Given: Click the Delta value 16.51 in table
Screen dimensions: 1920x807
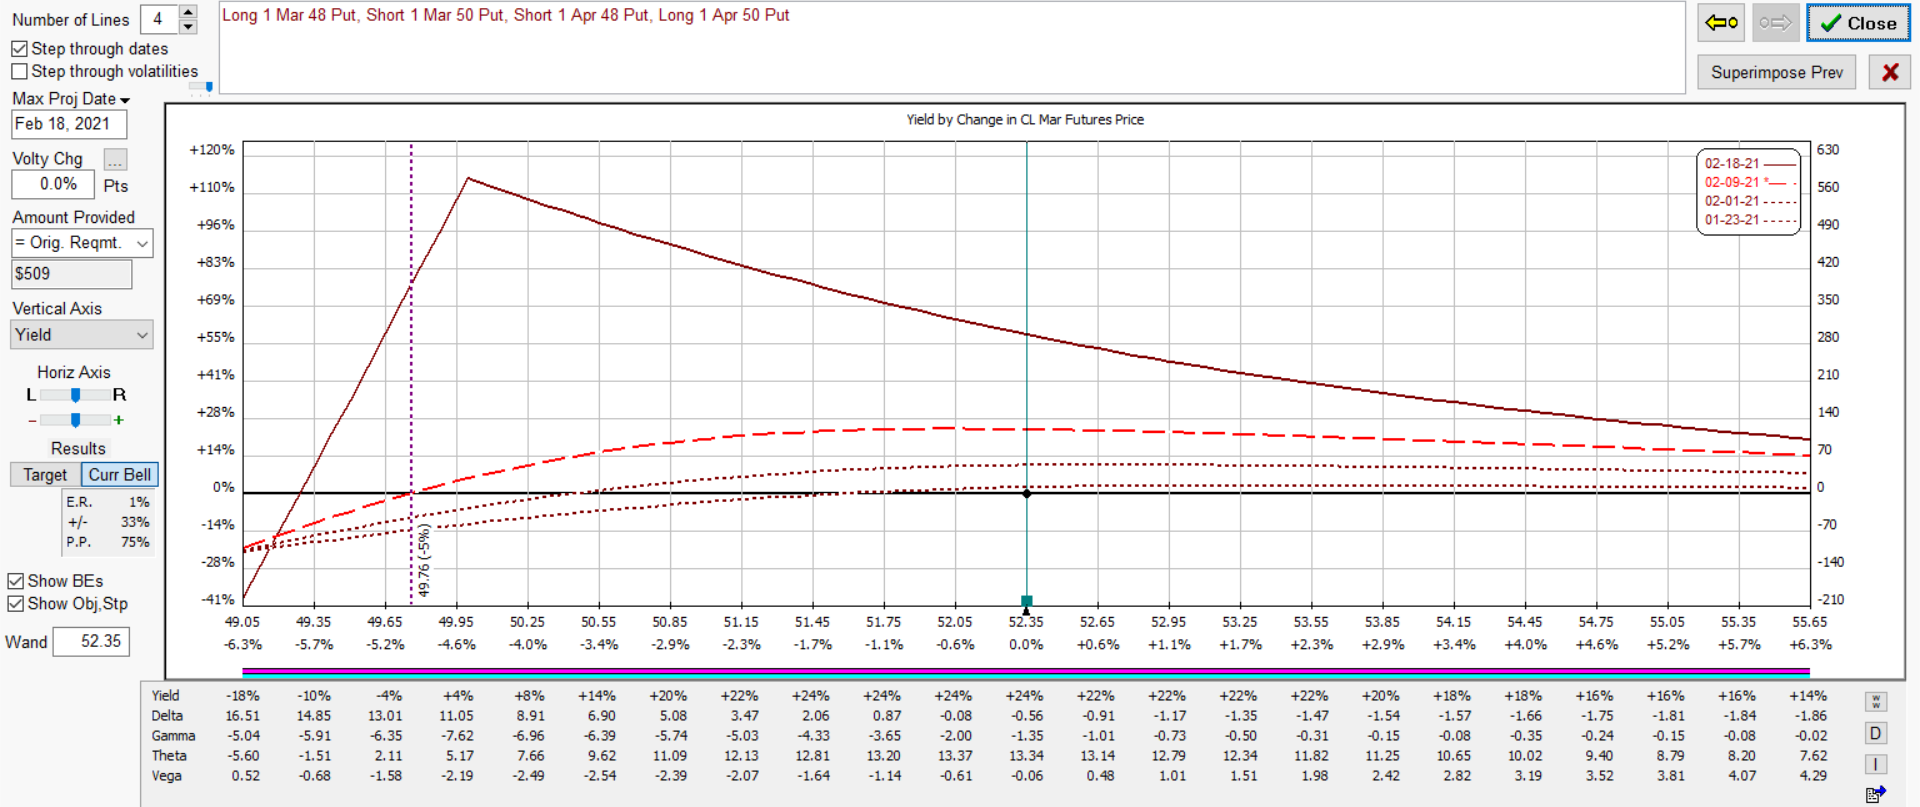Looking at the screenshot, I should (242, 716).
